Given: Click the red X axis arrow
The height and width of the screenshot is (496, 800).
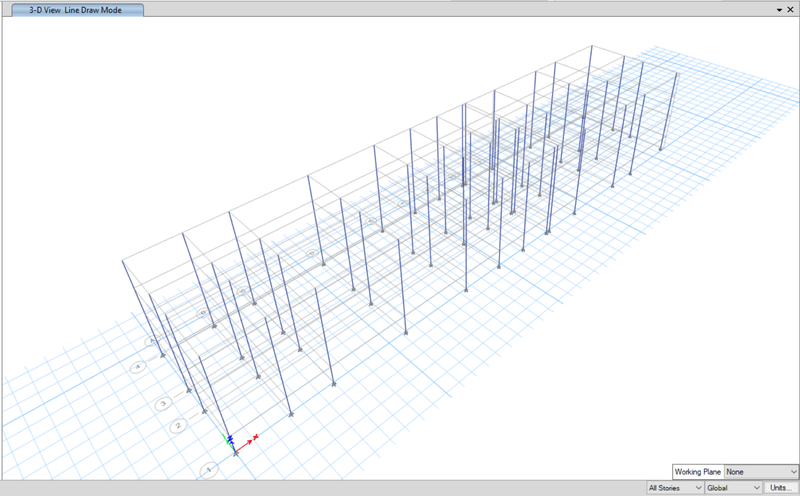Looking at the screenshot, I should click(x=246, y=444).
